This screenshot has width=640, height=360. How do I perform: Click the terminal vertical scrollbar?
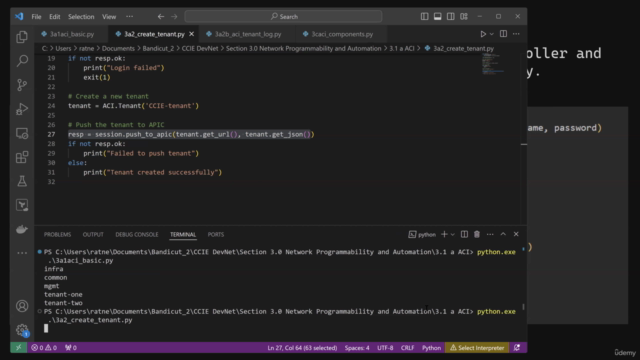point(523,306)
